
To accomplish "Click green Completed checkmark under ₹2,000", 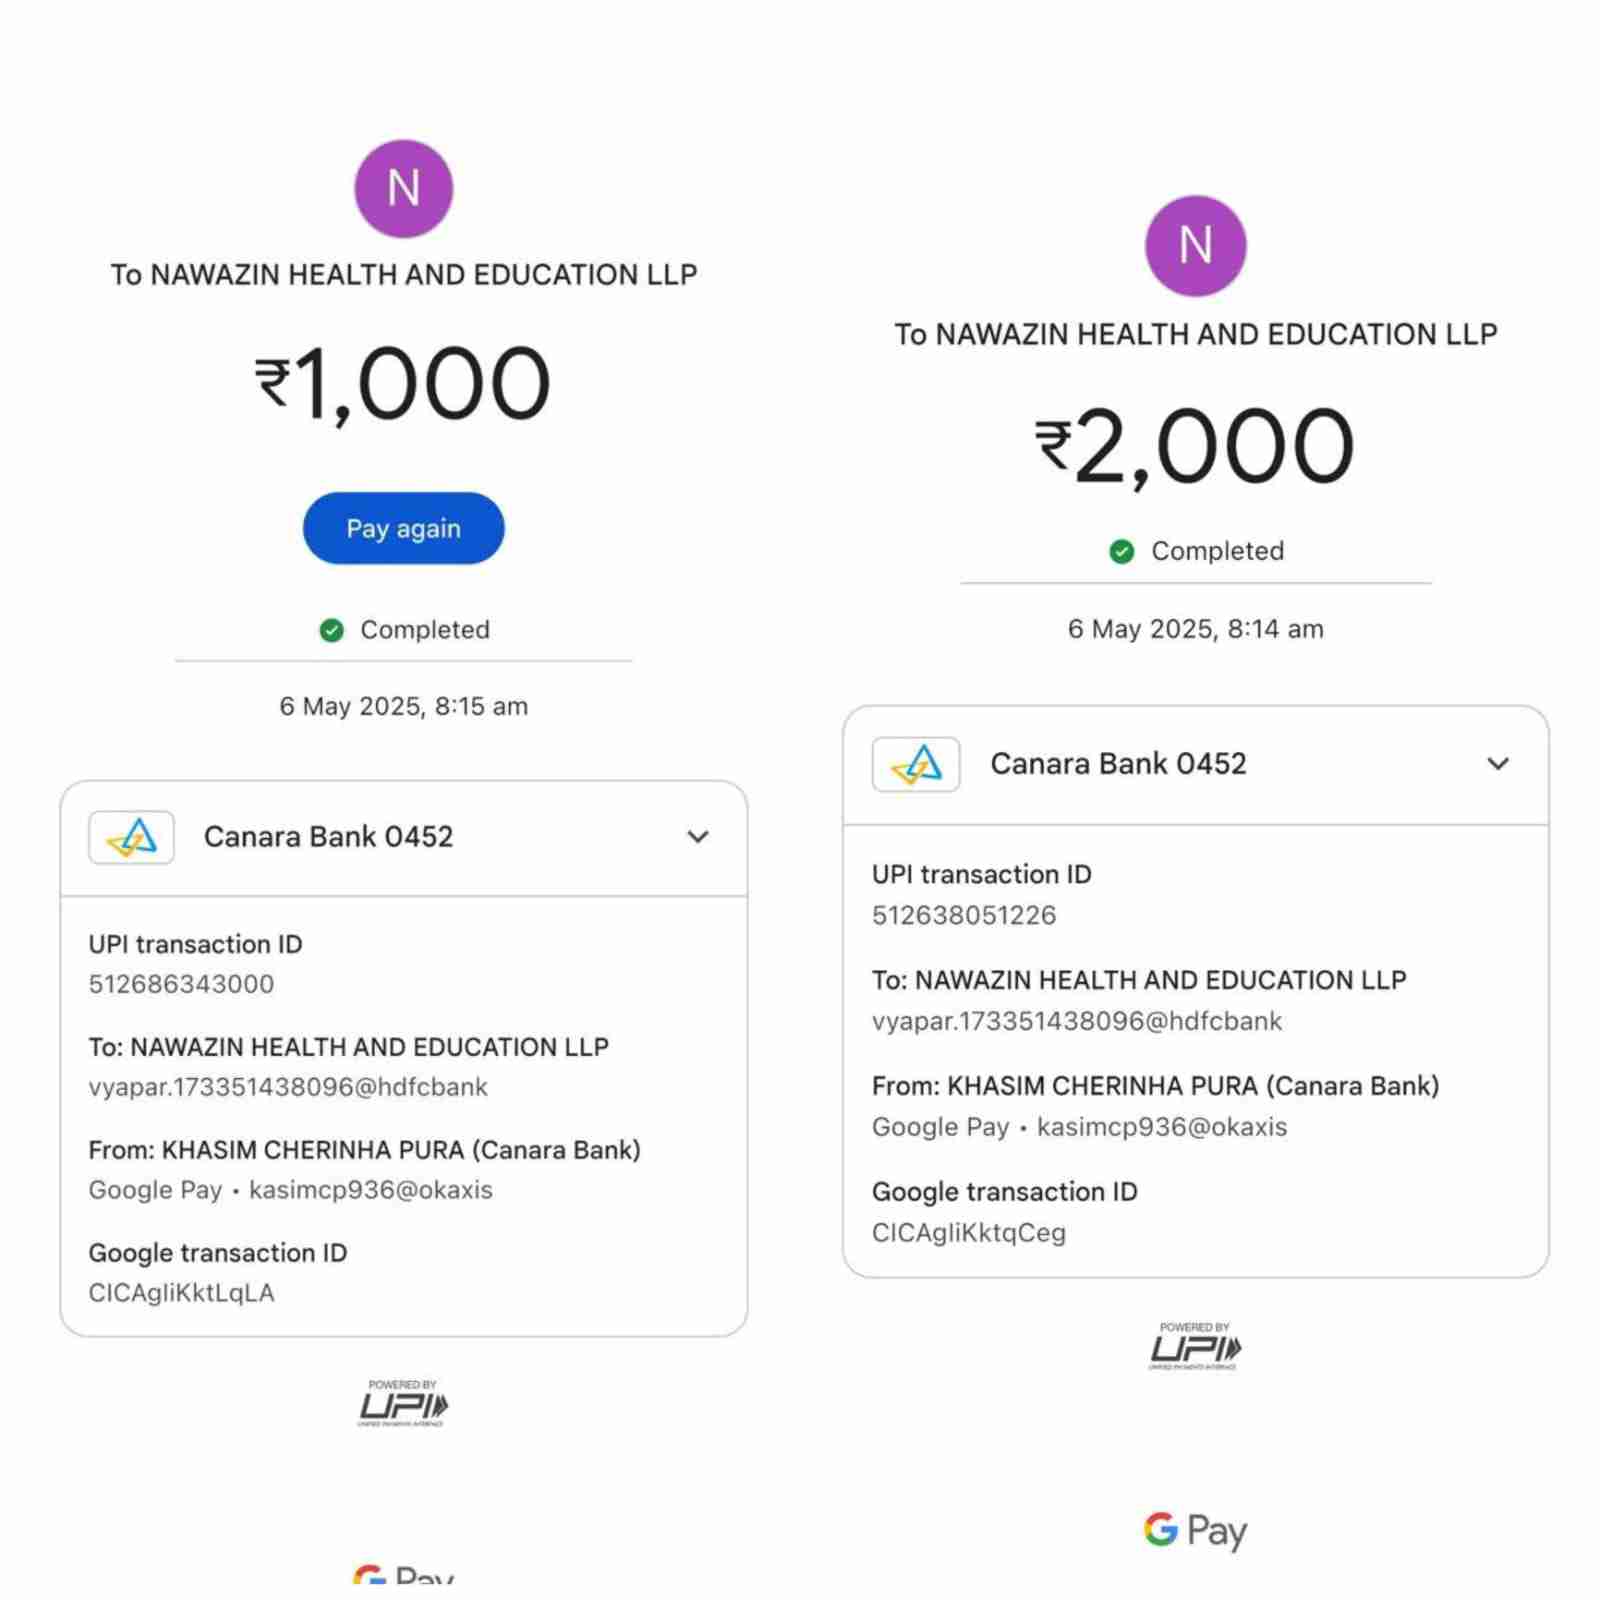I will pyautogui.click(x=1122, y=551).
